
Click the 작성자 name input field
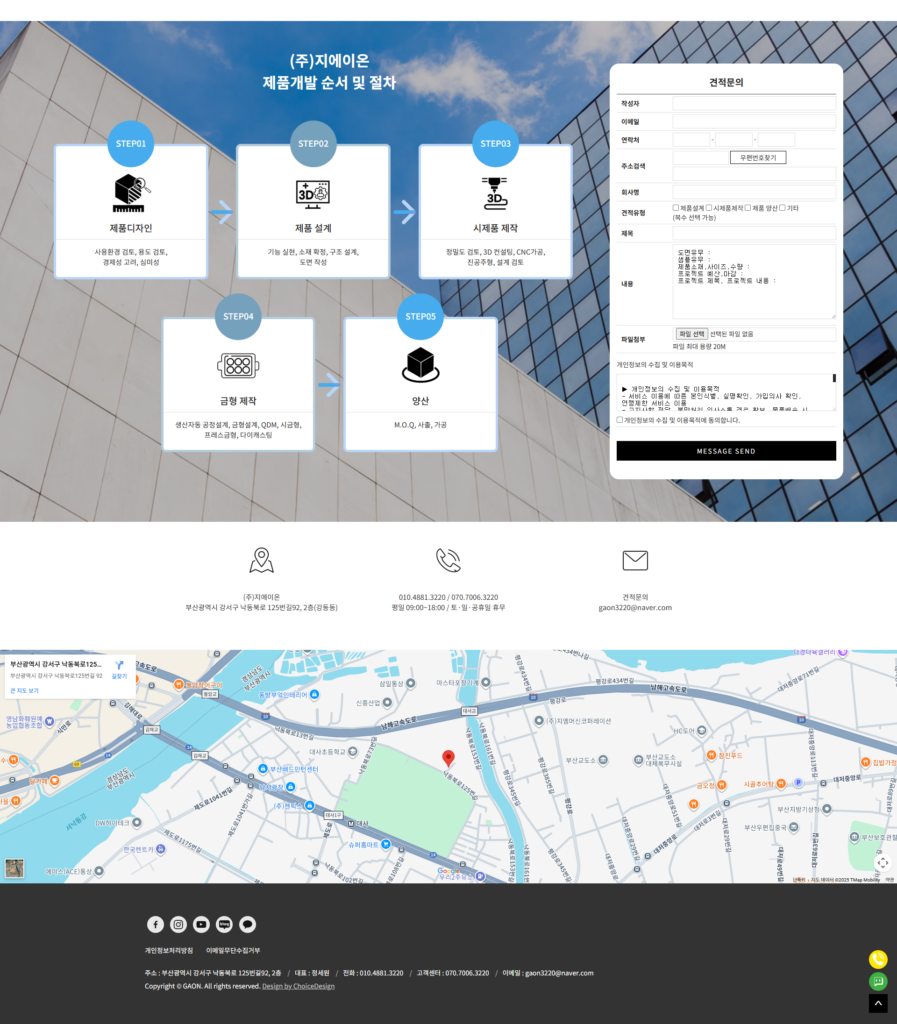click(x=754, y=103)
